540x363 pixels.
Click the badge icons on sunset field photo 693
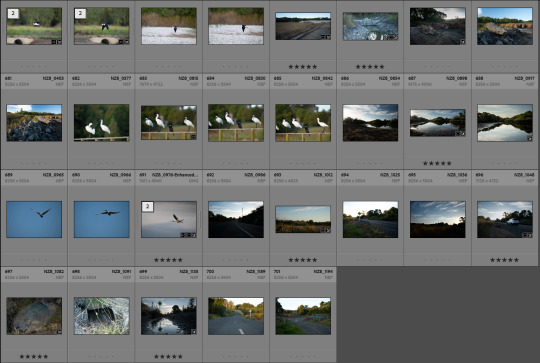[325, 230]
